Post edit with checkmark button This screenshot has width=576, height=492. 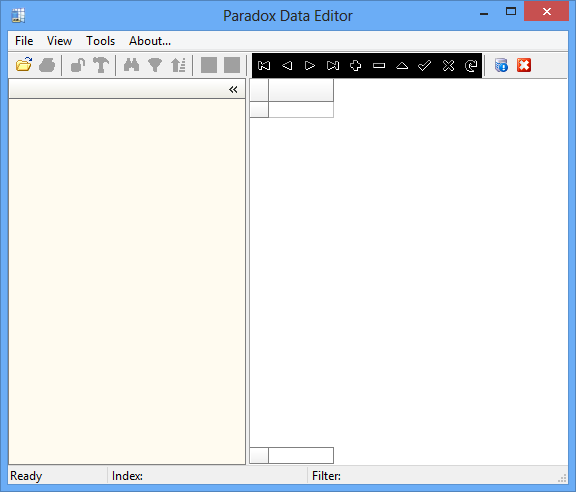coord(425,66)
